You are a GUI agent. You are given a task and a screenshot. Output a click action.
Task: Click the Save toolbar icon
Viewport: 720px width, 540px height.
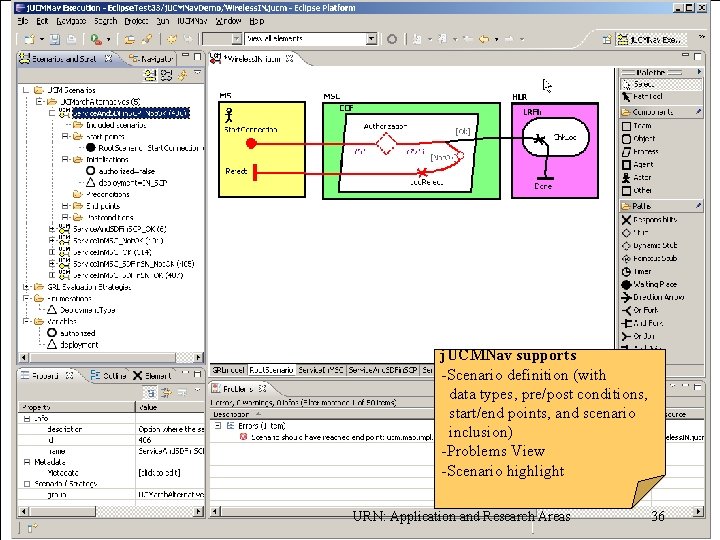[55, 39]
